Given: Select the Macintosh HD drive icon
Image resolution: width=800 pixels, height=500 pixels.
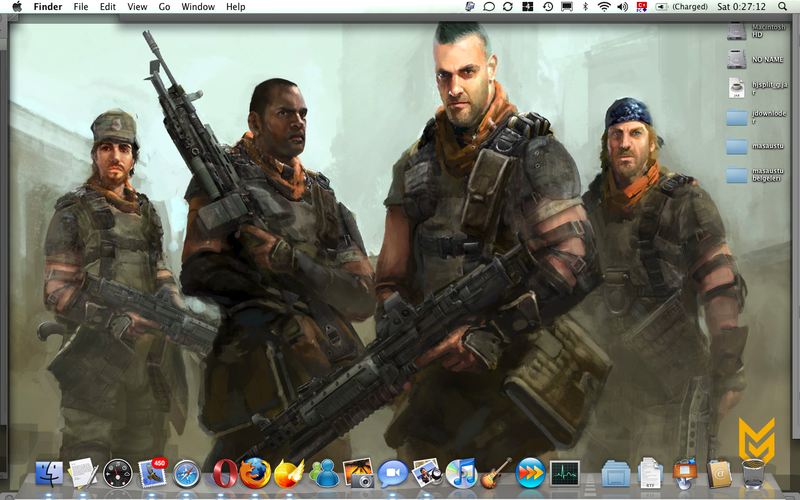Looking at the screenshot, I should 737,32.
